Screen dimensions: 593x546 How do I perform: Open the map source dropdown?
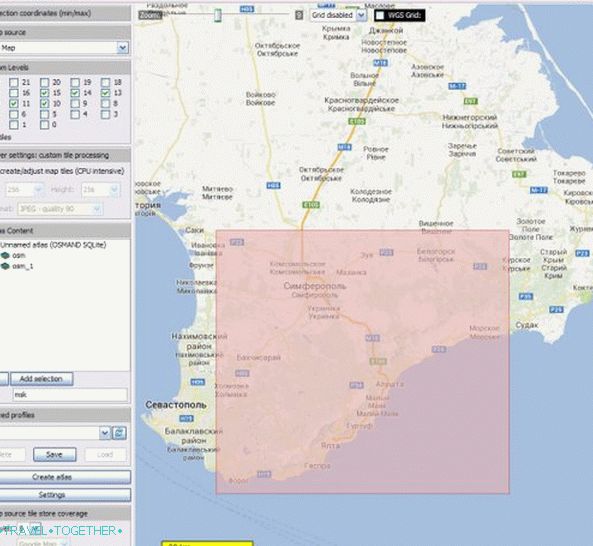tap(123, 48)
